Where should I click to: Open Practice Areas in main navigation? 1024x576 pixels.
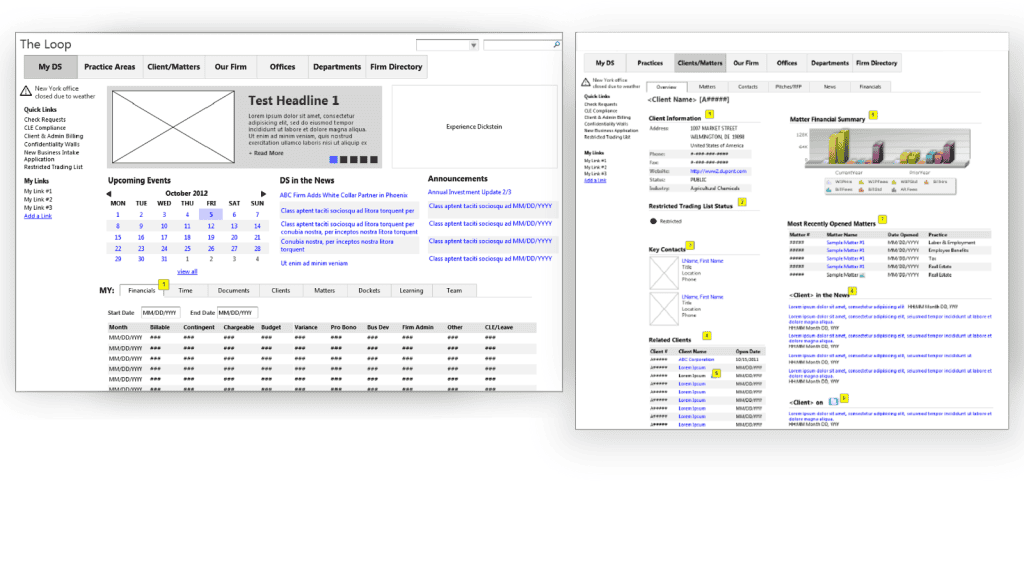point(110,67)
